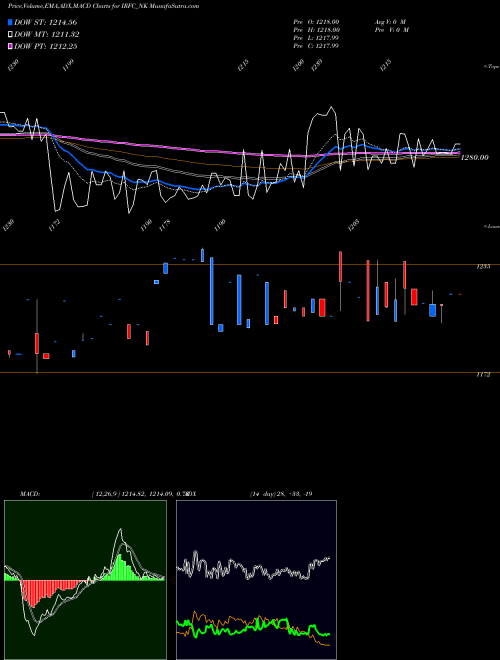Select the 'DOW PT: 1212.25' label
Viewport: 500px width, 660px height.
click(45, 47)
